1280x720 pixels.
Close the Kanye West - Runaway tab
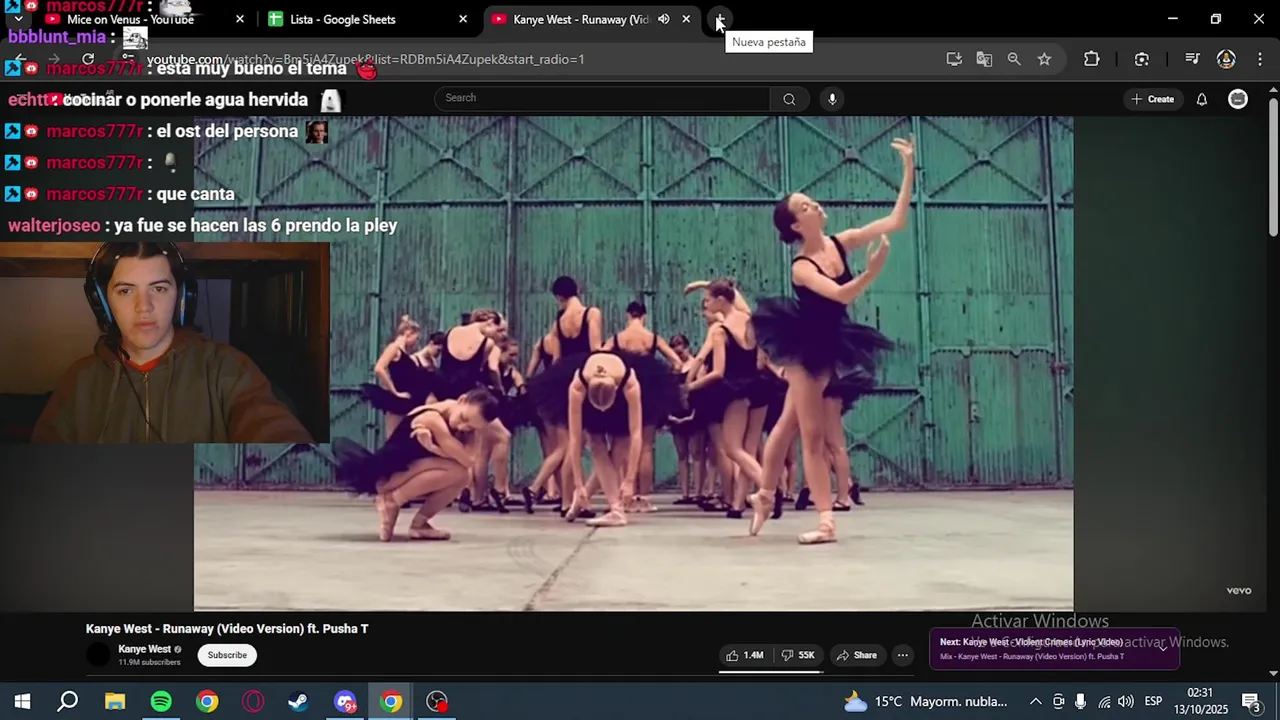[x=686, y=19]
